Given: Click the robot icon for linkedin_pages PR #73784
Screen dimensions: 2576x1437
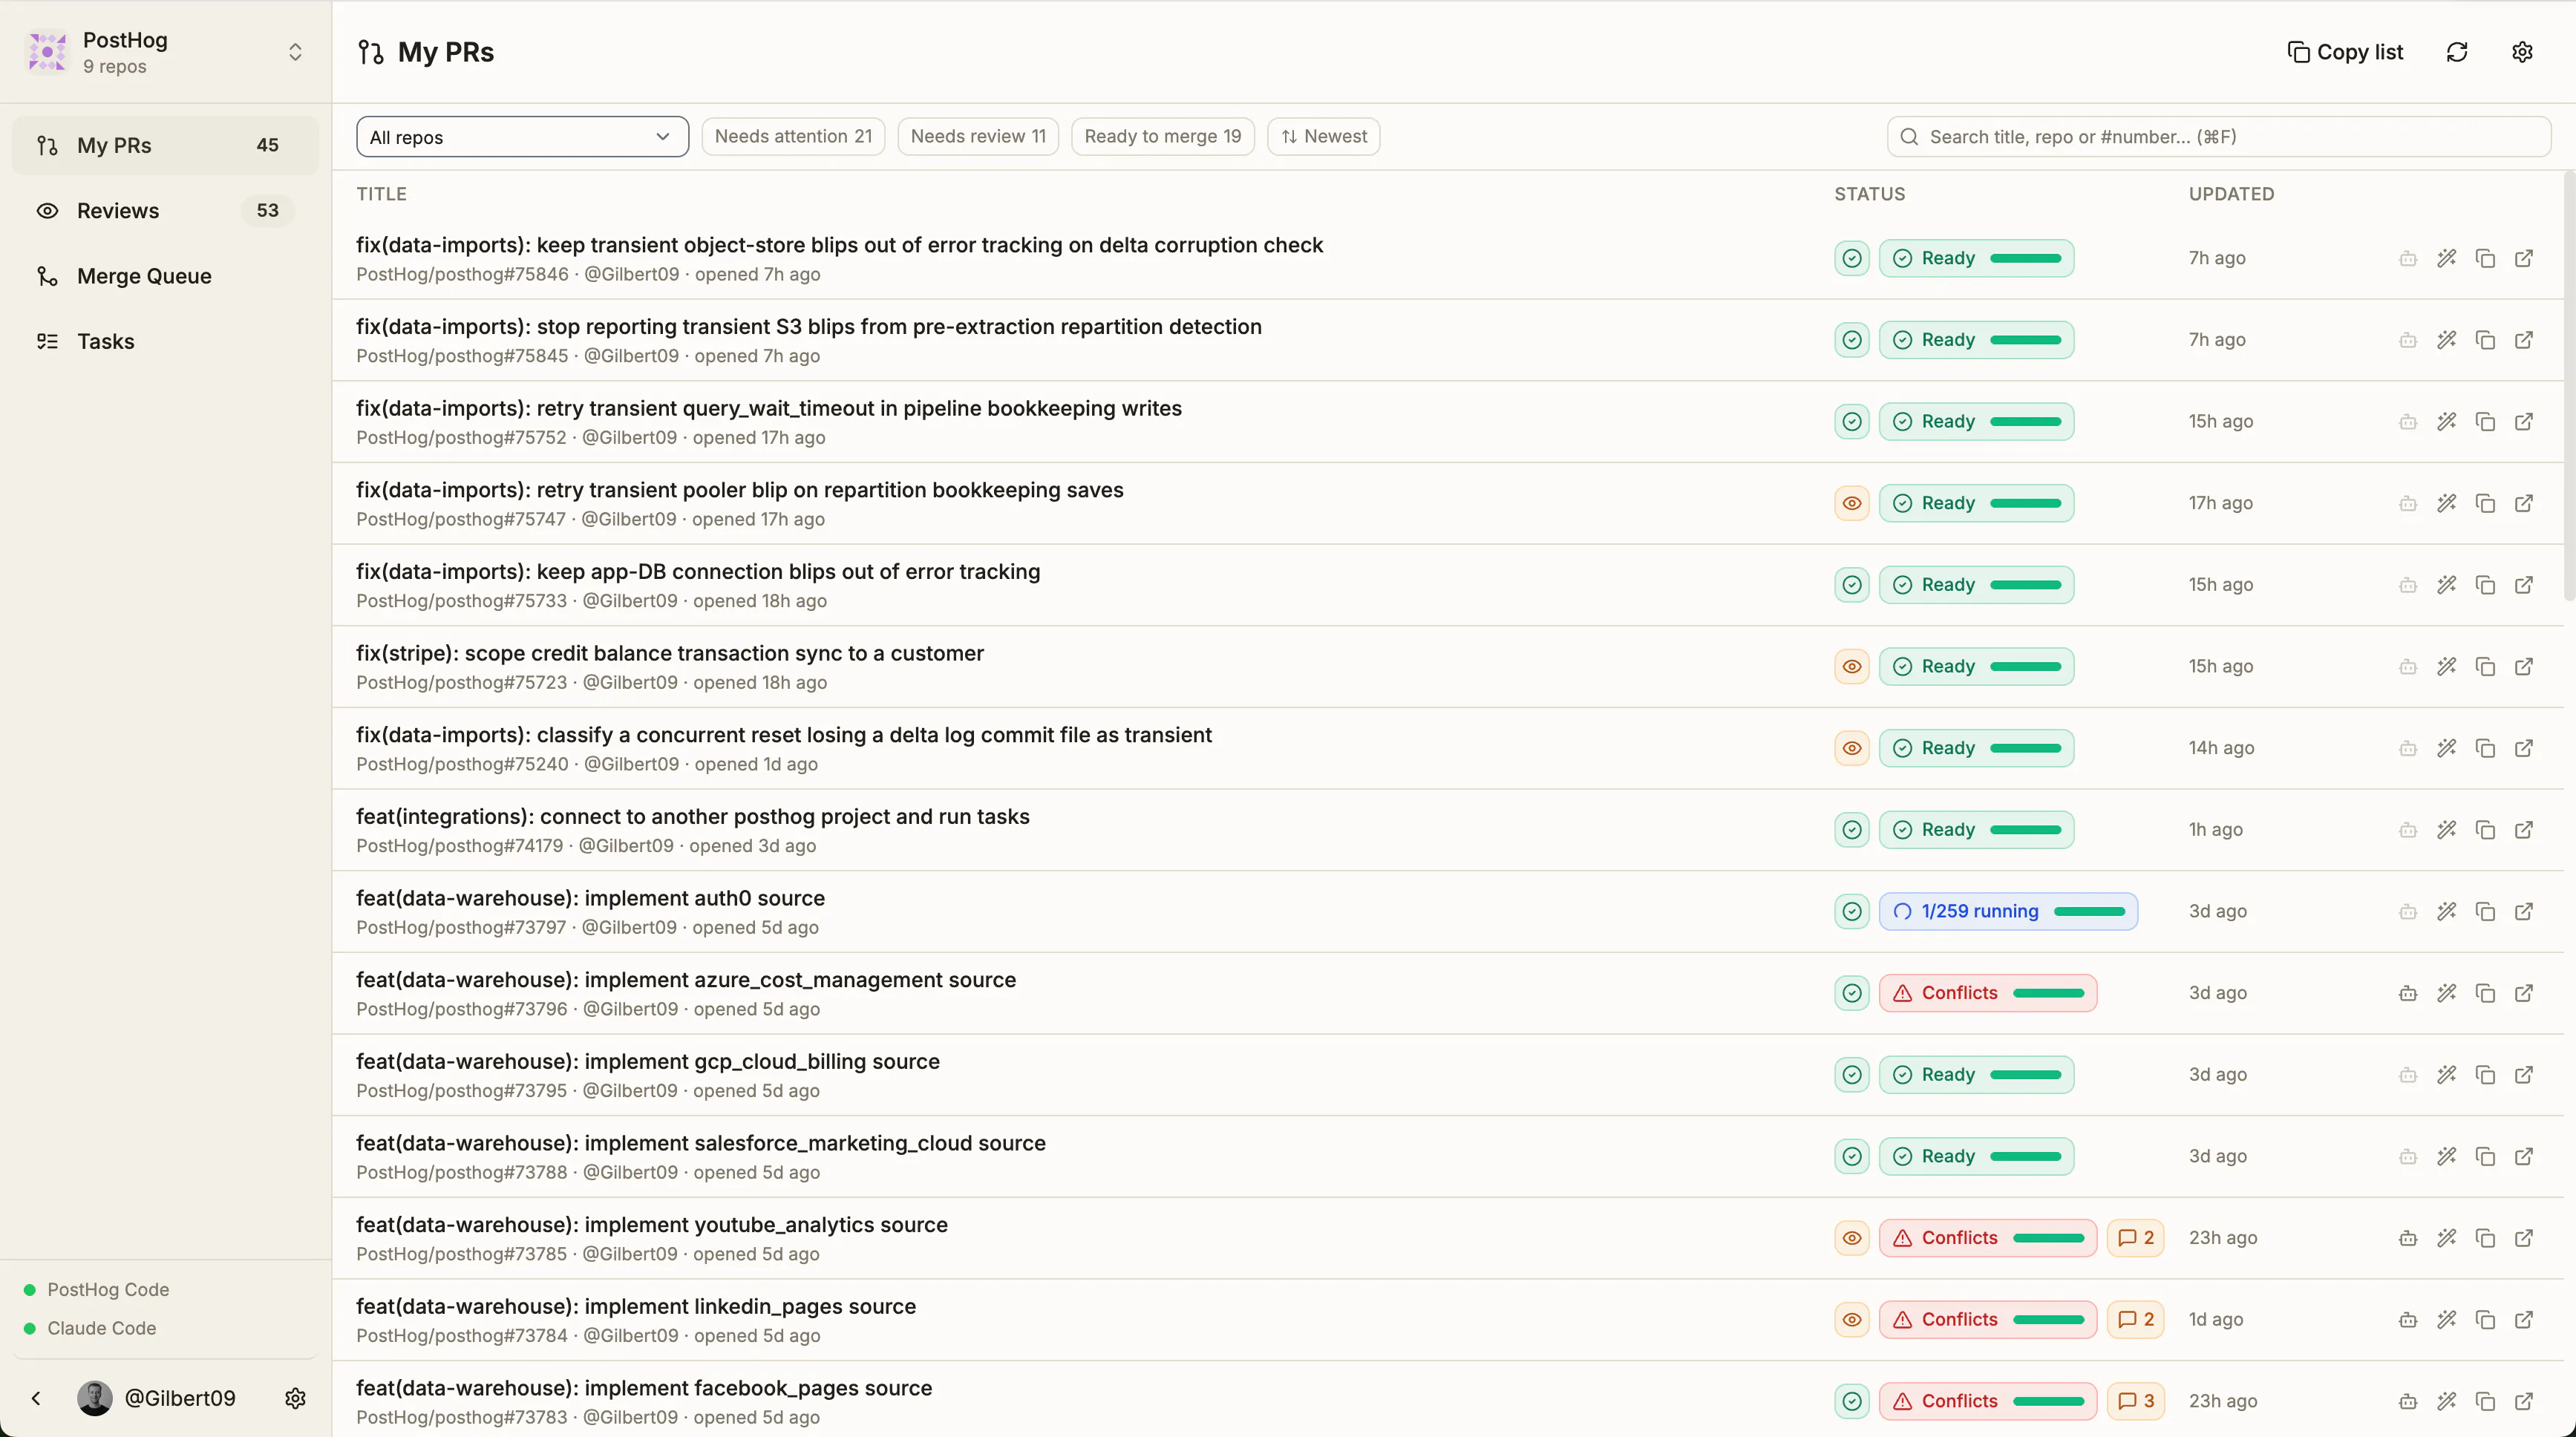Looking at the screenshot, I should [x=2408, y=1320].
